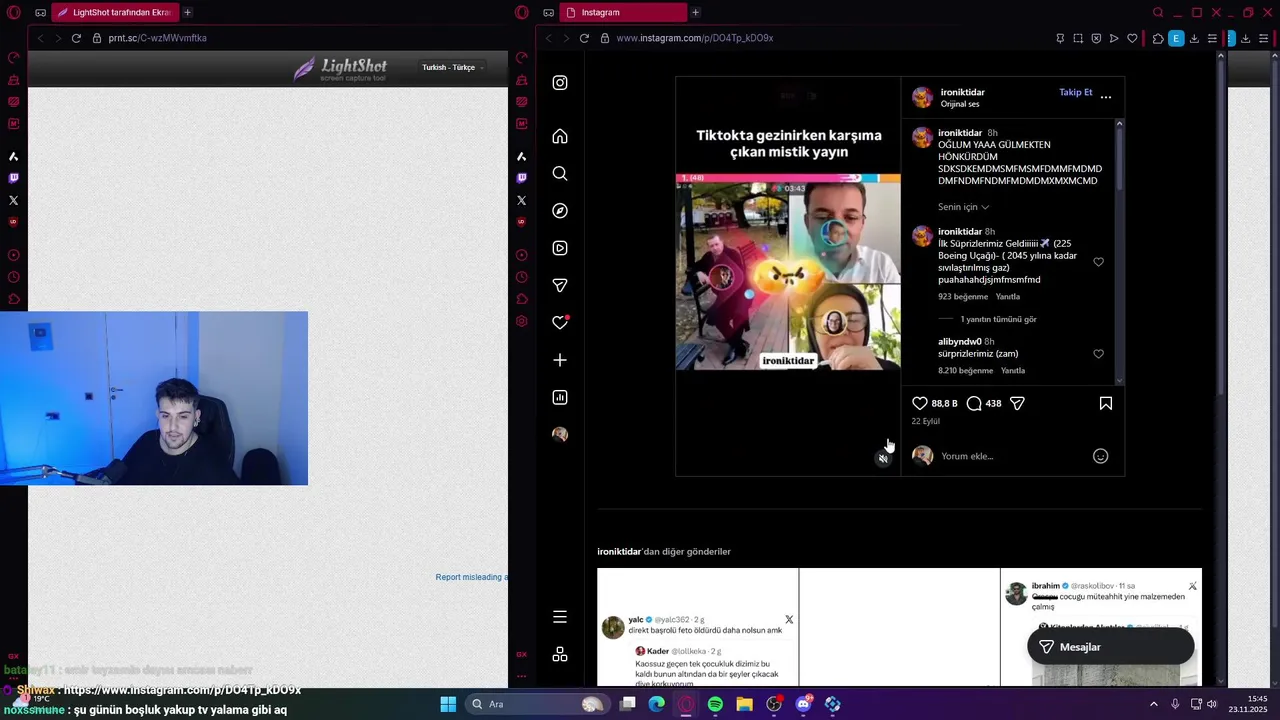Open Opera Easy Setup sliders icon
This screenshot has height=720, width=1280.
click(1212, 38)
